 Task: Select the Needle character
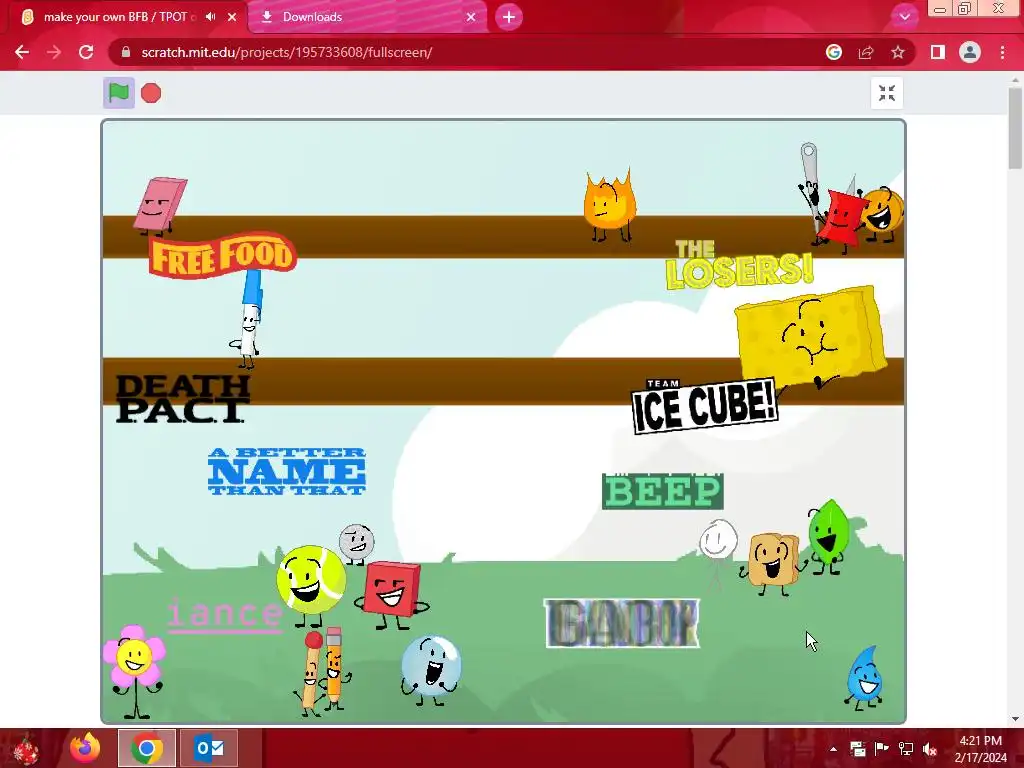tap(810, 184)
